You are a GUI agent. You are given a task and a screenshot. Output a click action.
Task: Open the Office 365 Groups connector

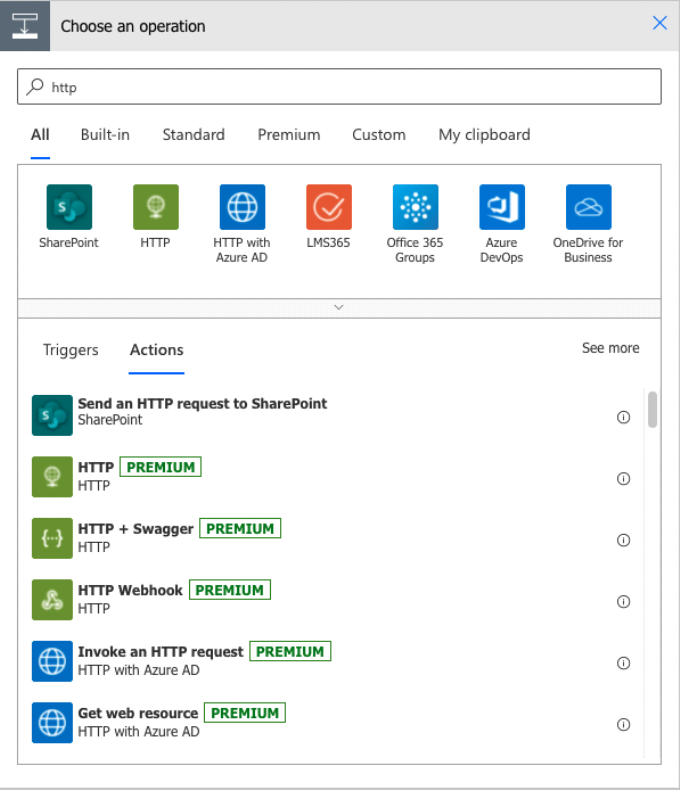click(x=415, y=207)
